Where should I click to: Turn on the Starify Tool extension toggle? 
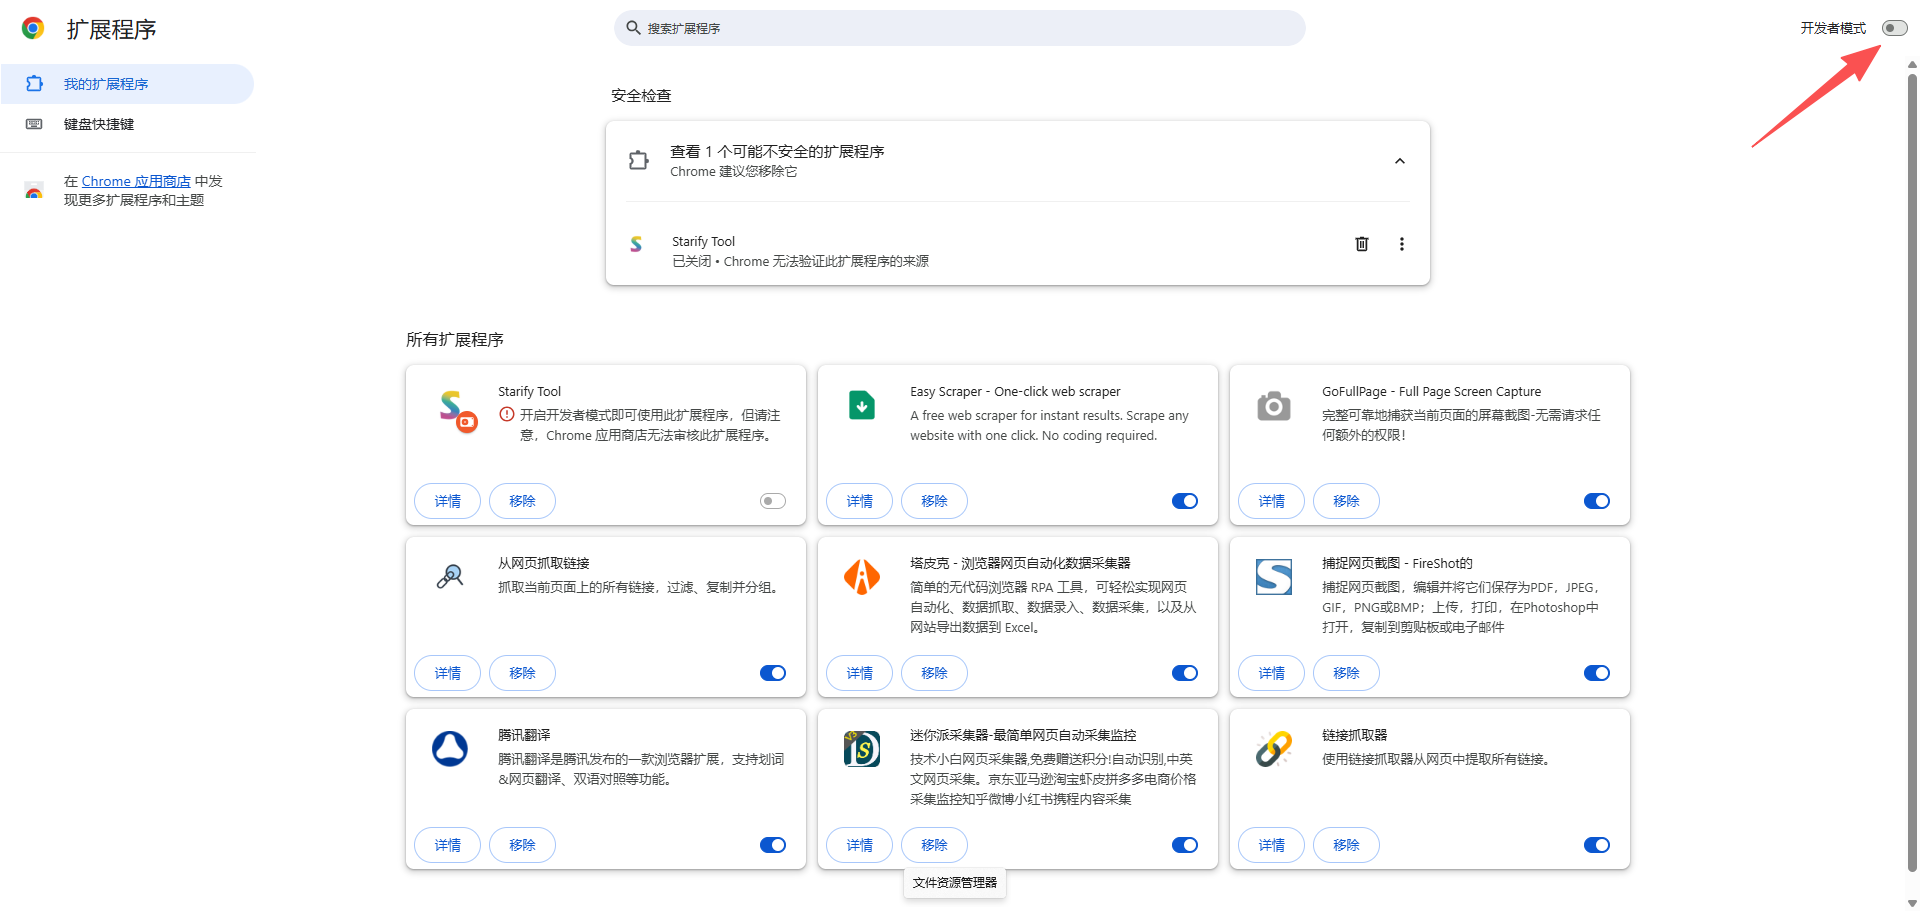(771, 500)
